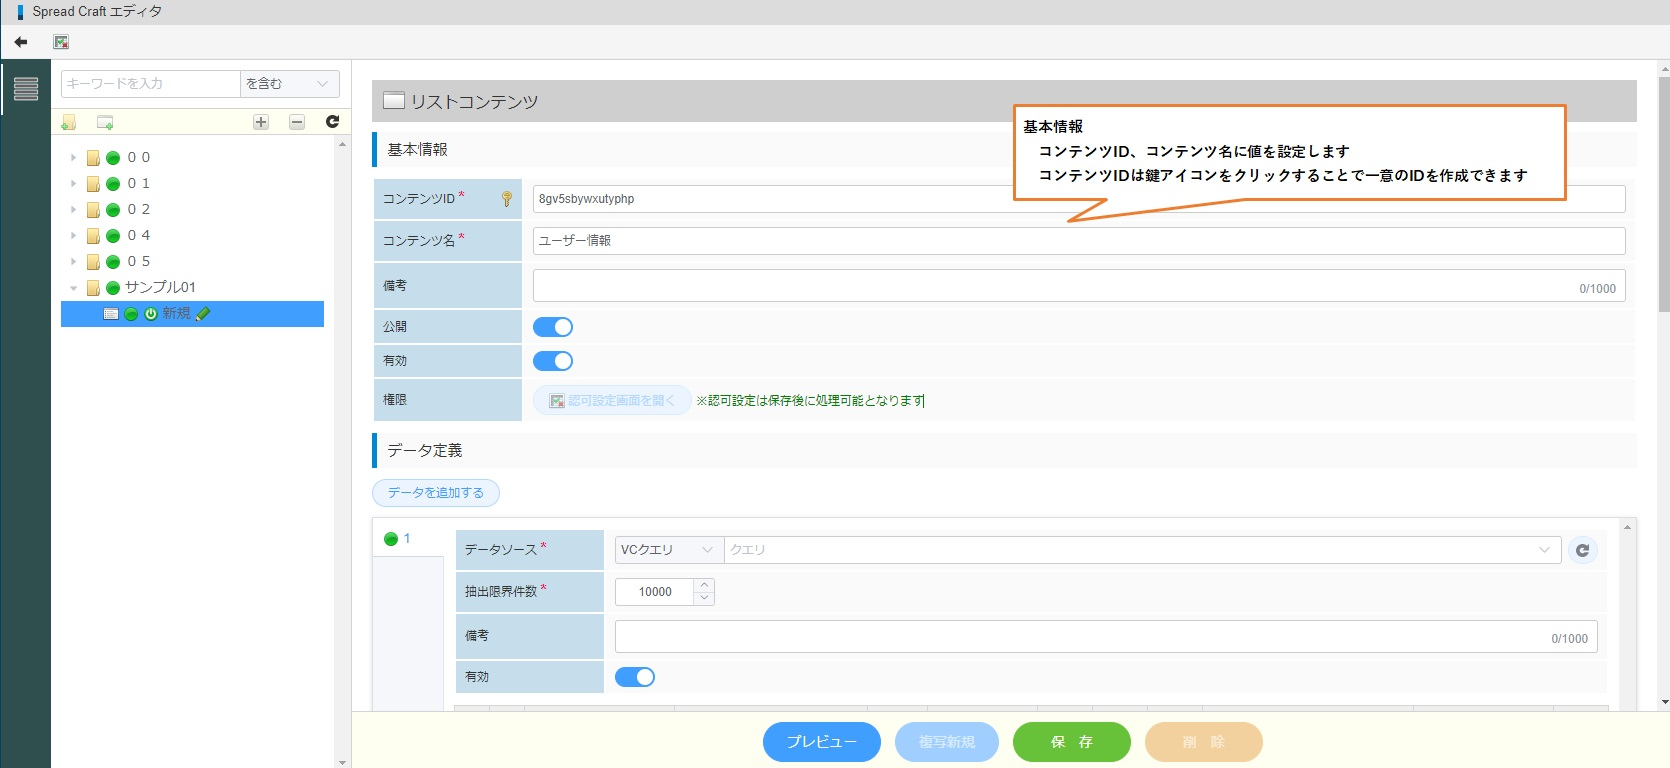Reload the data source query list
The height and width of the screenshot is (768, 1670).
[1582, 550]
